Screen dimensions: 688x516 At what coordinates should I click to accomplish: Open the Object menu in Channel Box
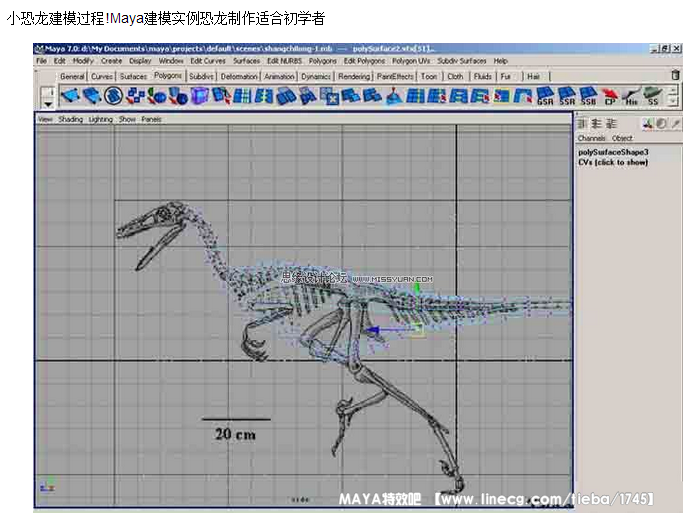click(622, 138)
